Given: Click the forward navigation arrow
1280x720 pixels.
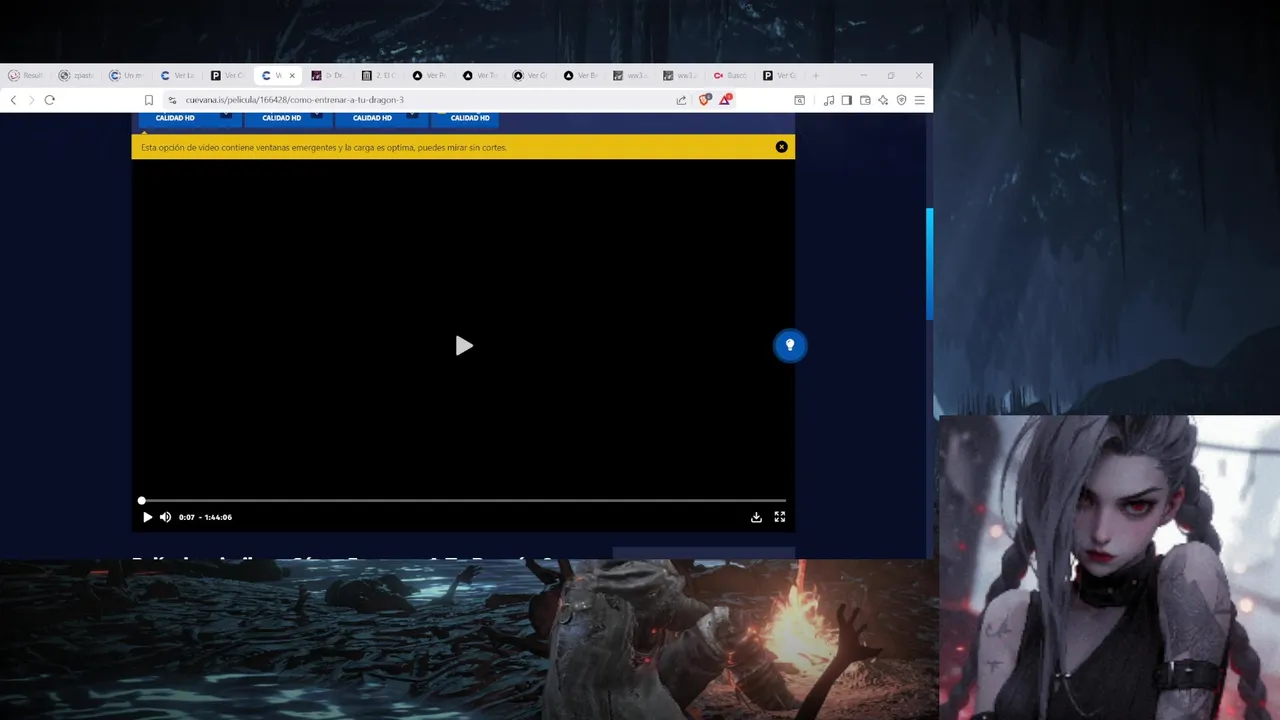Looking at the screenshot, I should (x=31, y=100).
